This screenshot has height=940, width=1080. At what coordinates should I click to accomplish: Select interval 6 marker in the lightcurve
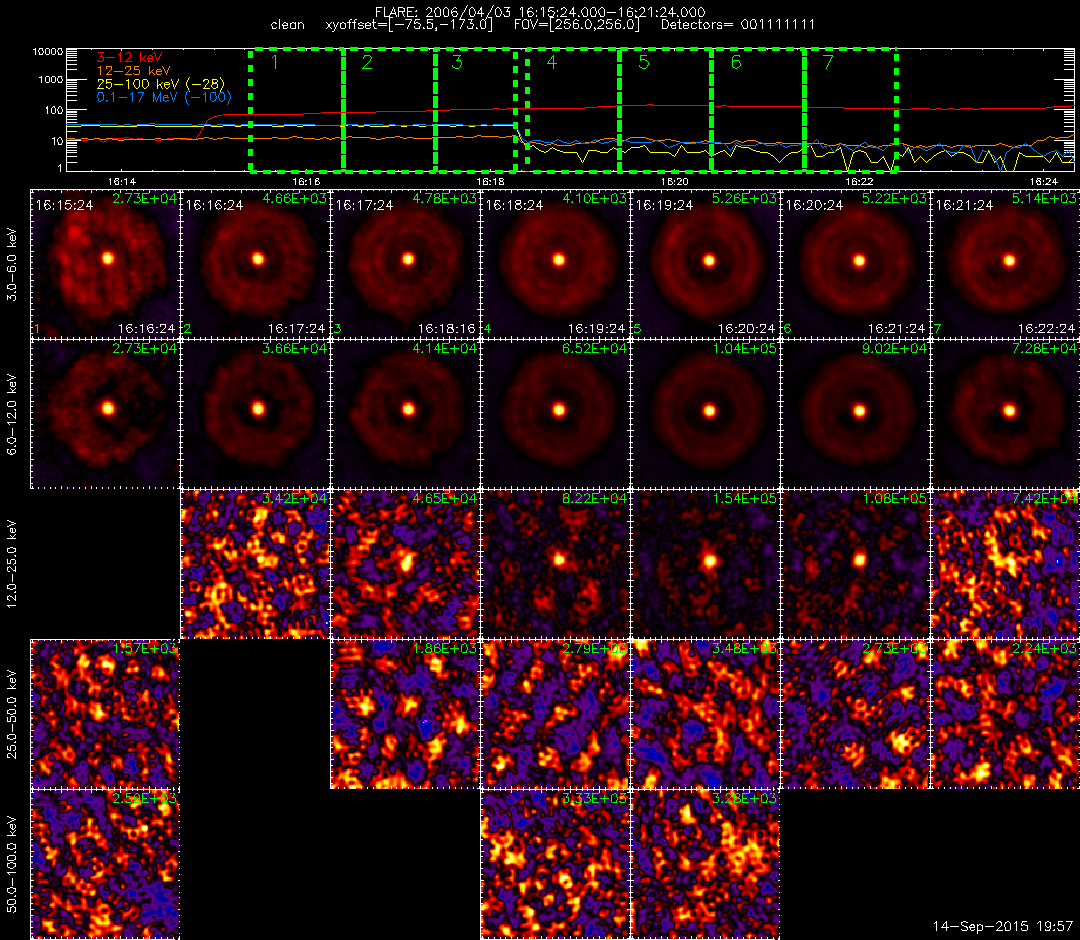(x=736, y=63)
